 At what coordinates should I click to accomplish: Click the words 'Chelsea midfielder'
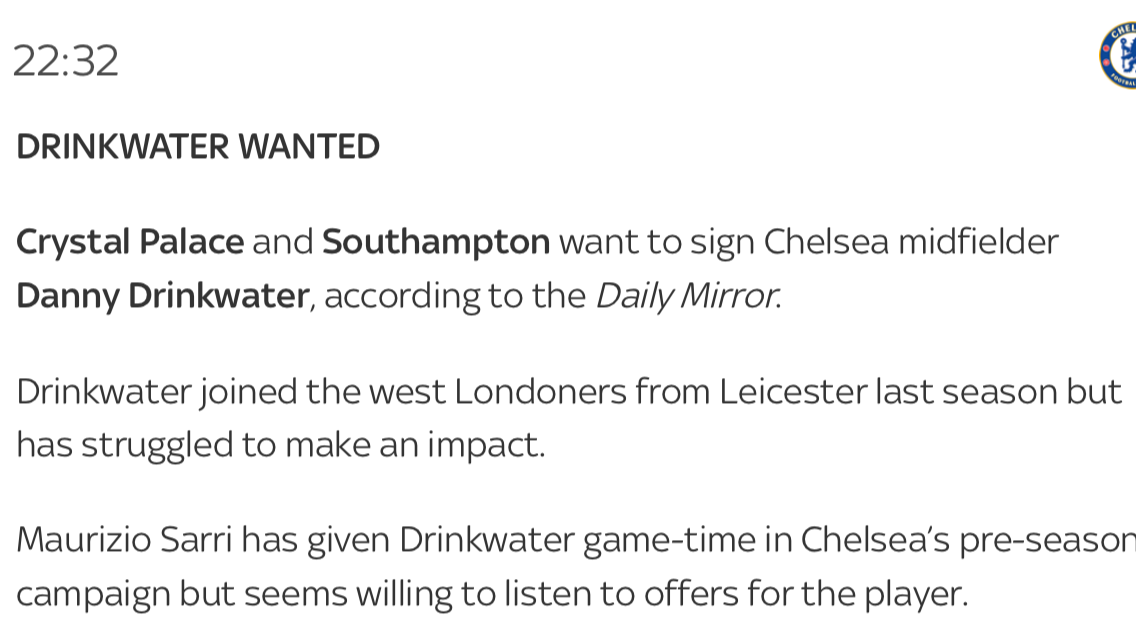[x=911, y=242]
